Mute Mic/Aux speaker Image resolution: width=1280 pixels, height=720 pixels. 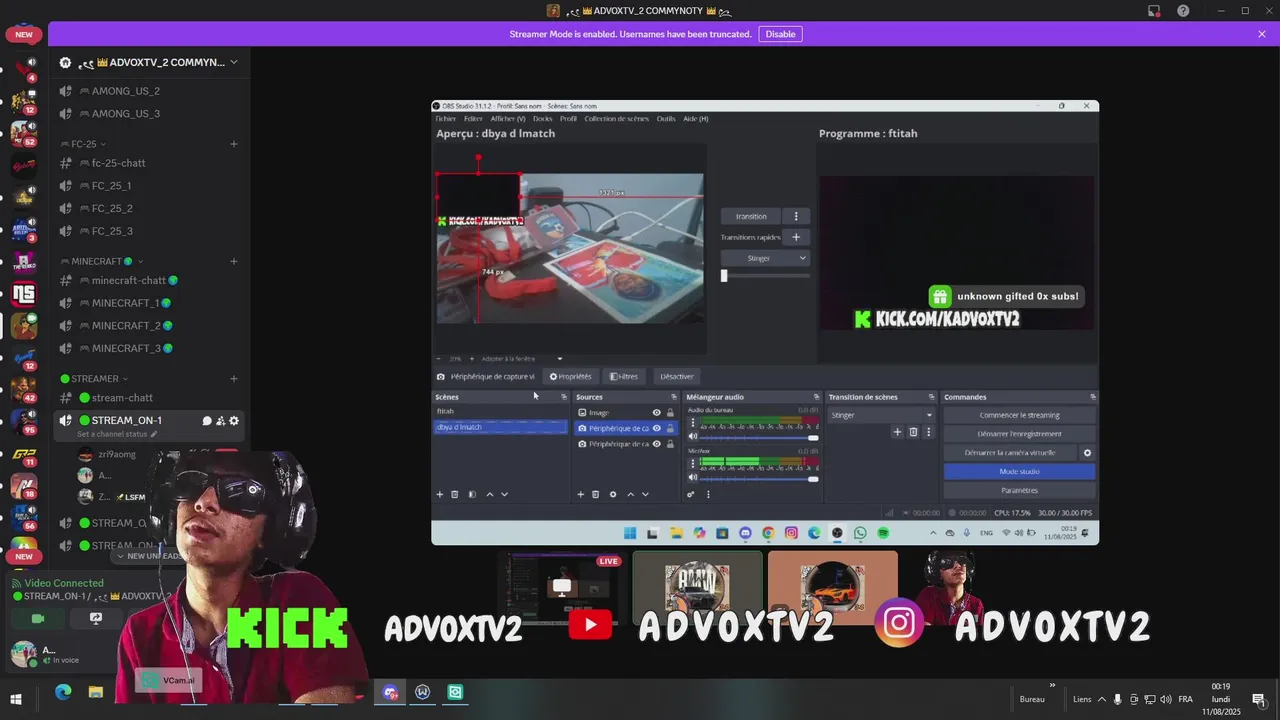(x=692, y=478)
